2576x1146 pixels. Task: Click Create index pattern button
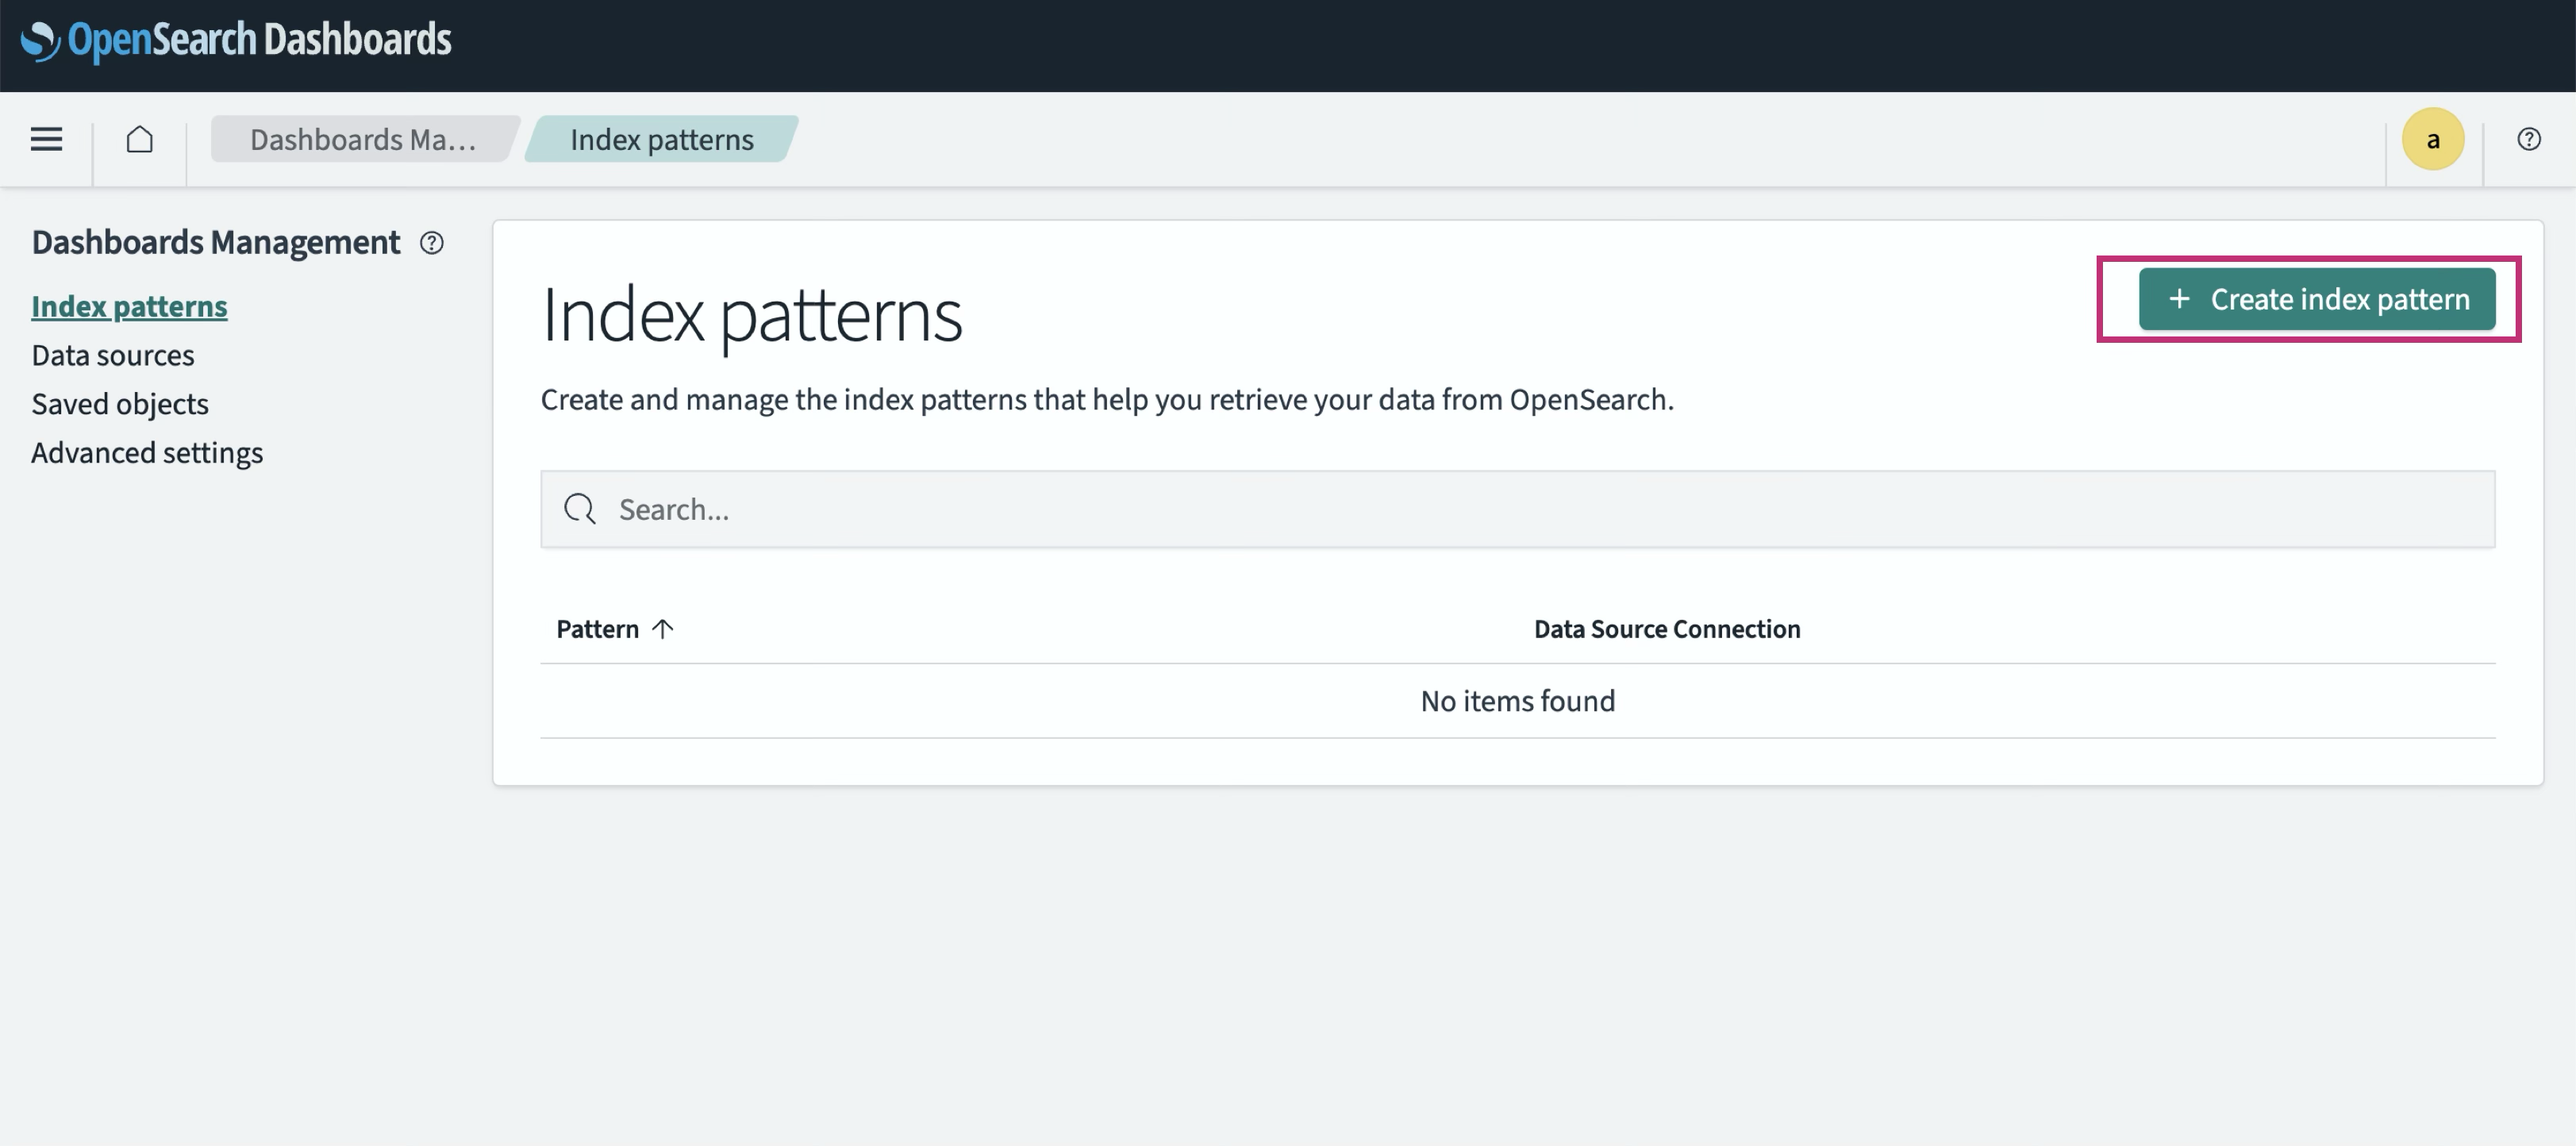[x=2317, y=299]
